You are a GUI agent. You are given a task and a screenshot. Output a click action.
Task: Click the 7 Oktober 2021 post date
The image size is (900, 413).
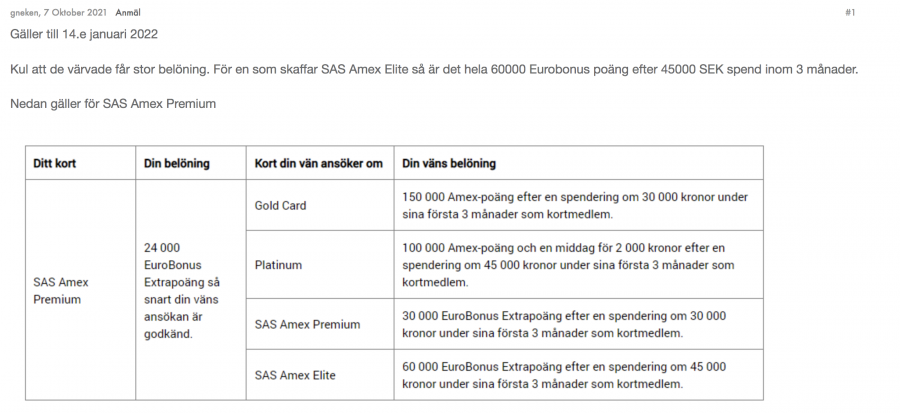click(x=77, y=13)
